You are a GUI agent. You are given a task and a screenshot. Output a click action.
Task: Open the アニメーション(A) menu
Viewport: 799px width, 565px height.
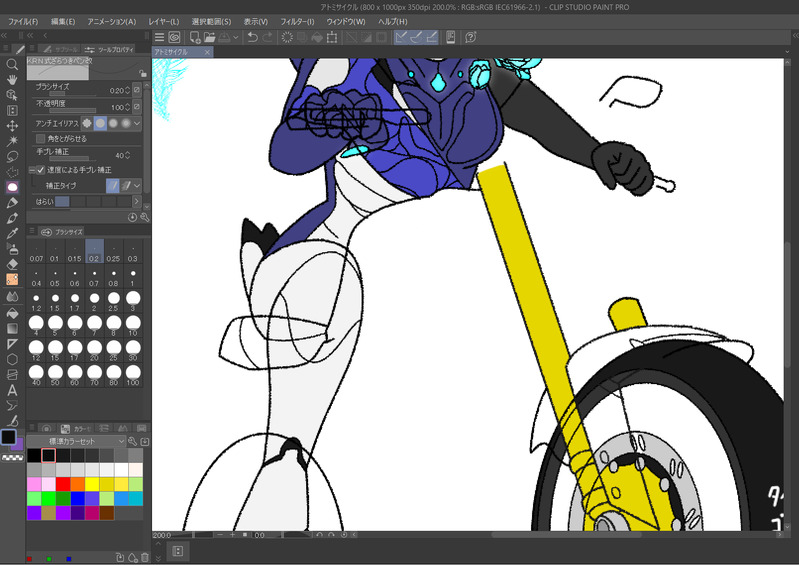112,21
